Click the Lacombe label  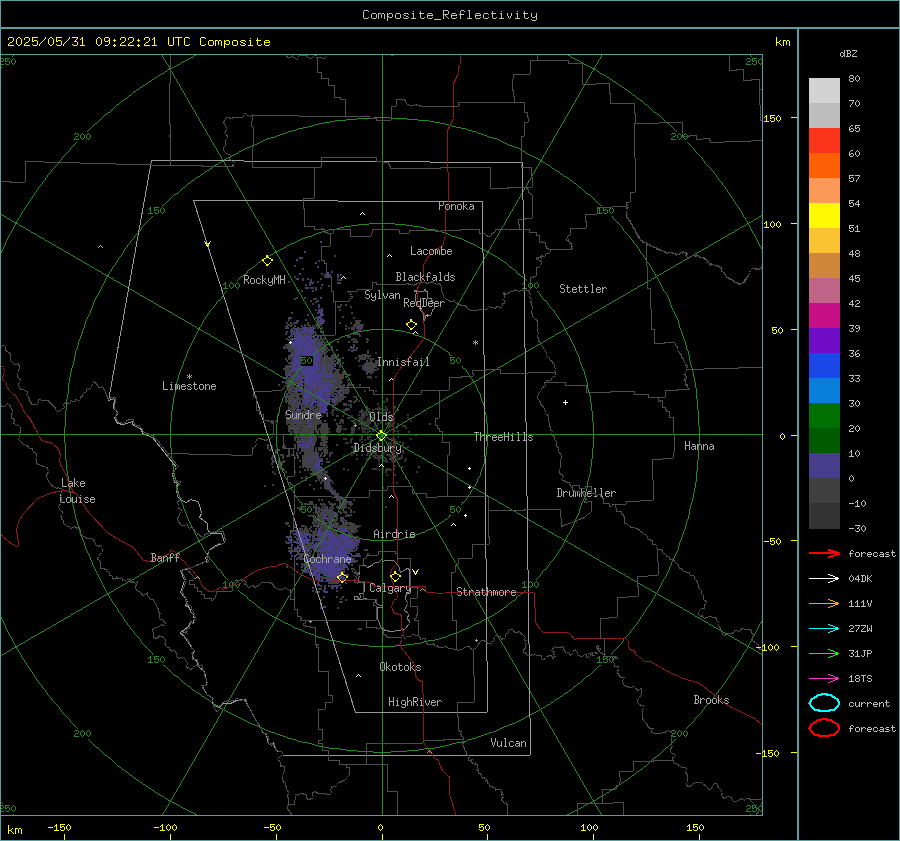click(431, 251)
